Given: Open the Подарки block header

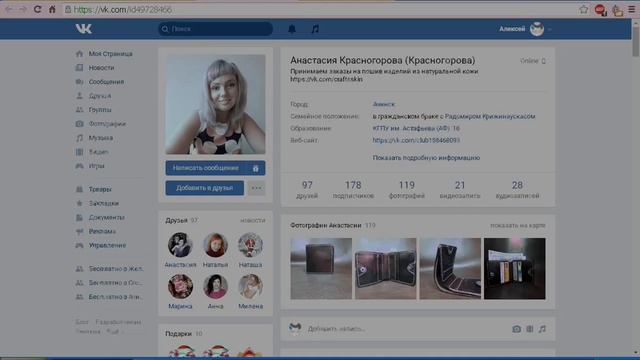Looking at the screenshot, I should 184,334.
